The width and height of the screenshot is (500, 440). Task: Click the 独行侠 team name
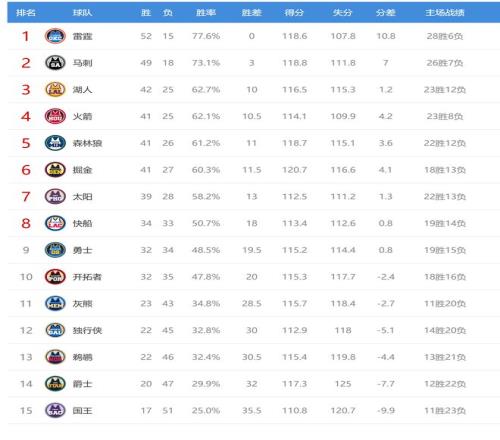click(87, 330)
